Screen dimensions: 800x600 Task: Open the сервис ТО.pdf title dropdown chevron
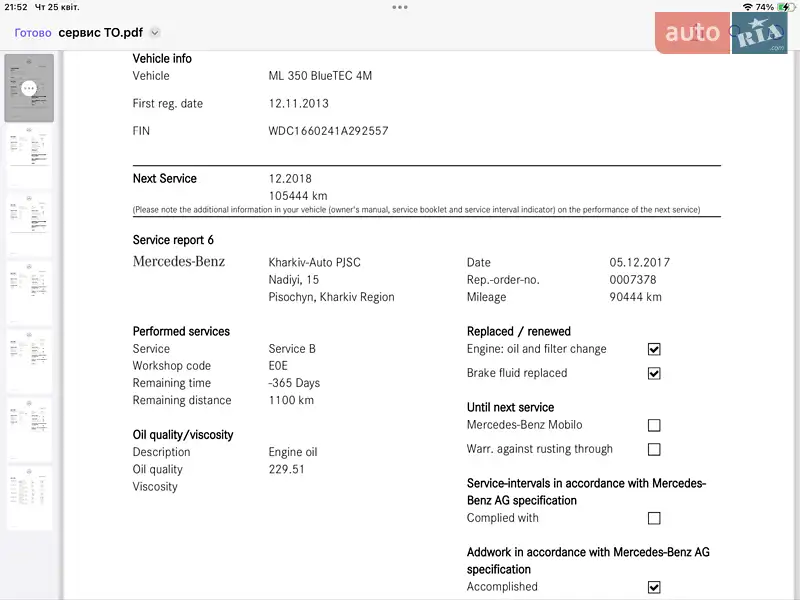pos(155,33)
